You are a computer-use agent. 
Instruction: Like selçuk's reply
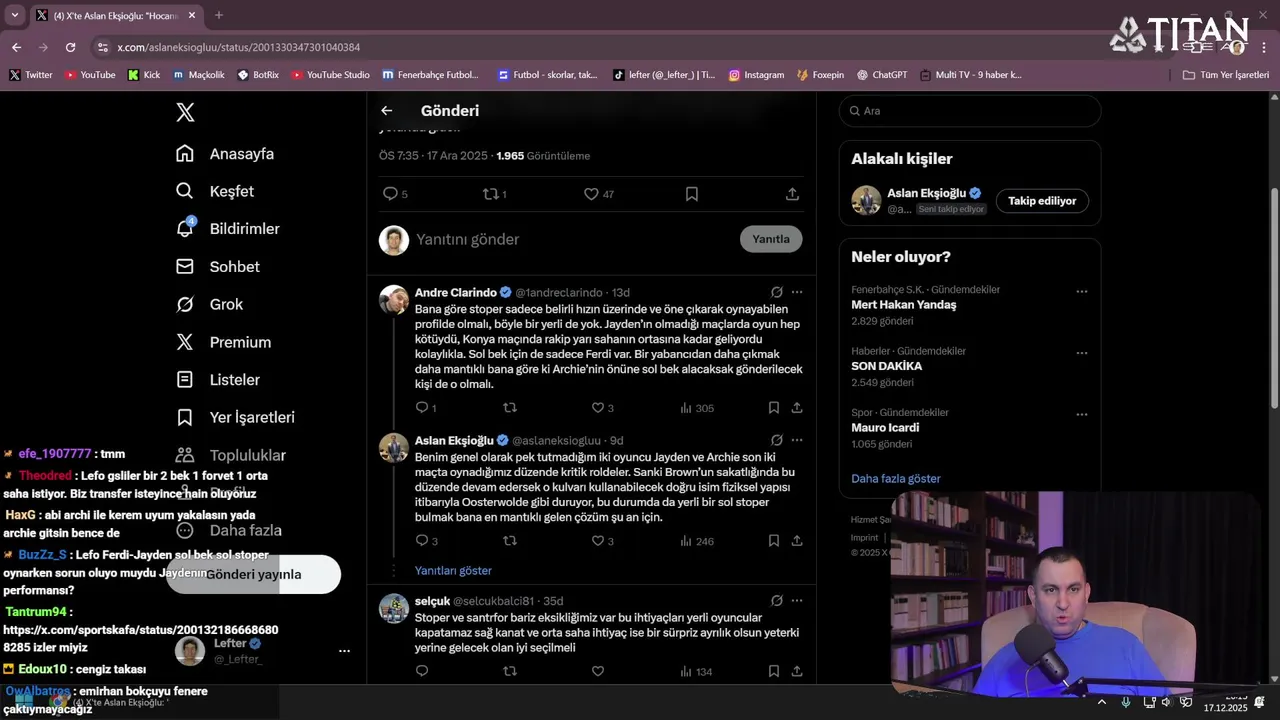click(598, 671)
